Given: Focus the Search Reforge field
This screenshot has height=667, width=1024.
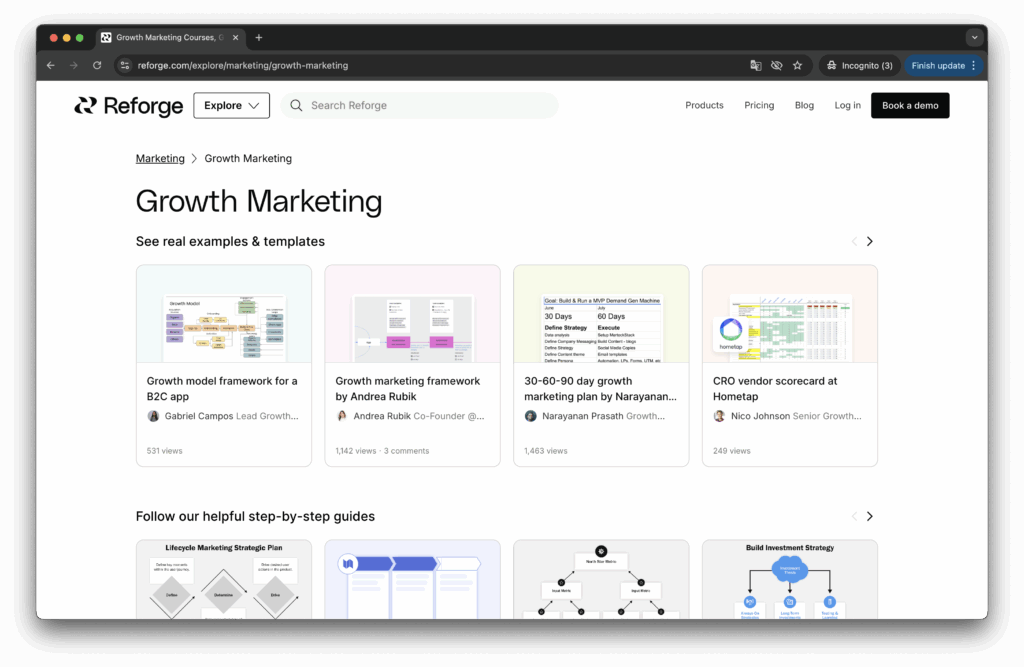Looking at the screenshot, I should coord(419,105).
